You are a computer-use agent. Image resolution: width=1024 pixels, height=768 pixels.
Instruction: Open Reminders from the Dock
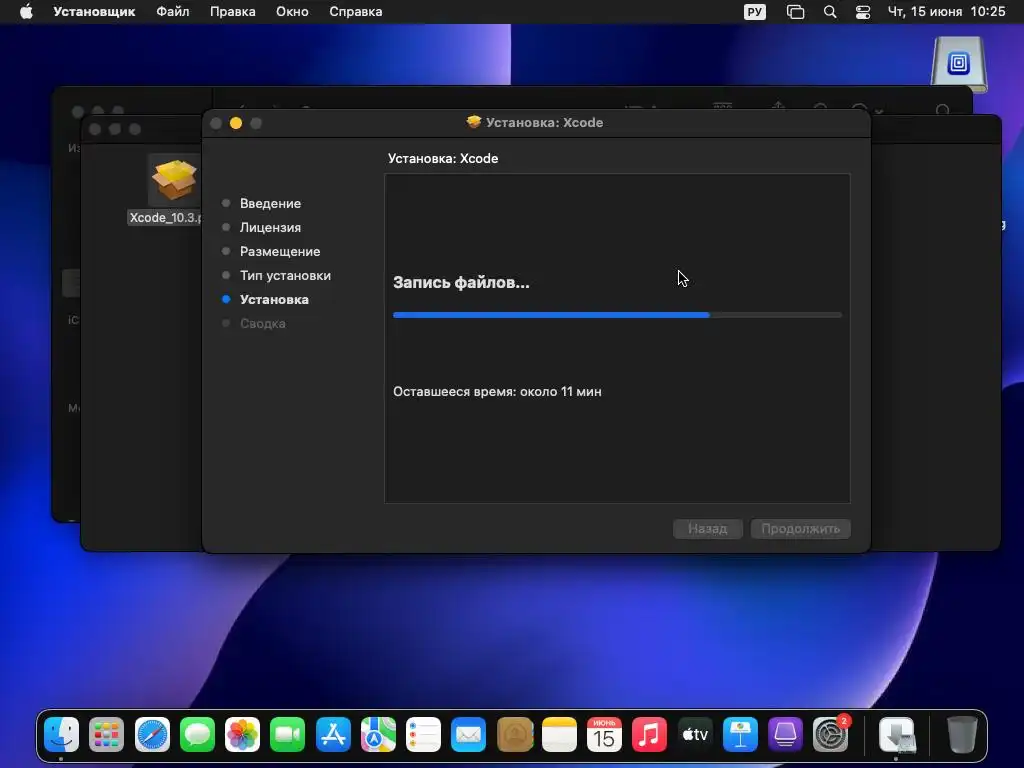[423, 735]
